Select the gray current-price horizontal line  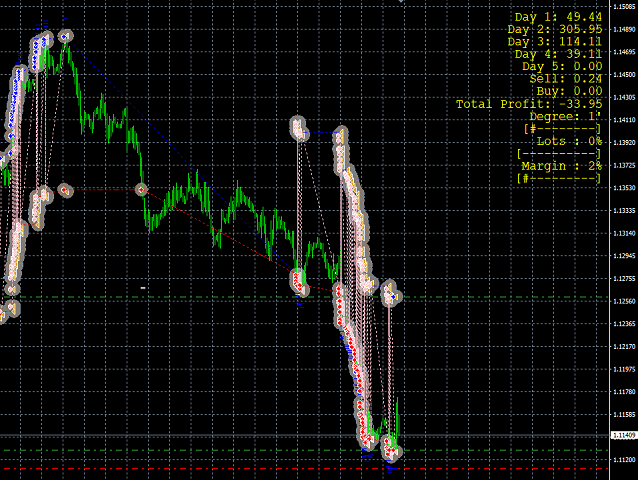tap(304, 436)
